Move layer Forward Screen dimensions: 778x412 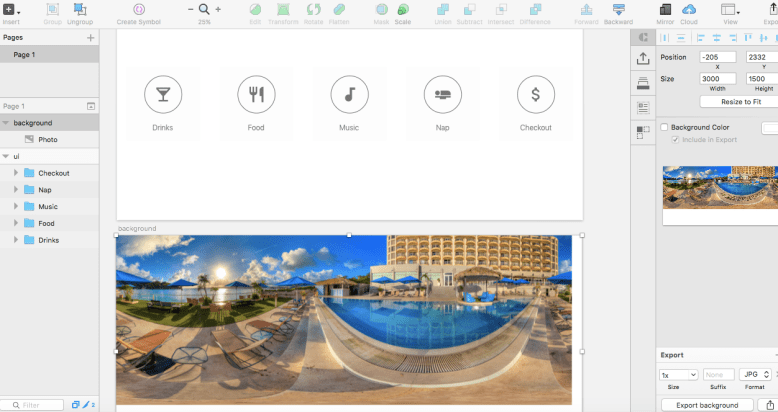click(x=586, y=9)
